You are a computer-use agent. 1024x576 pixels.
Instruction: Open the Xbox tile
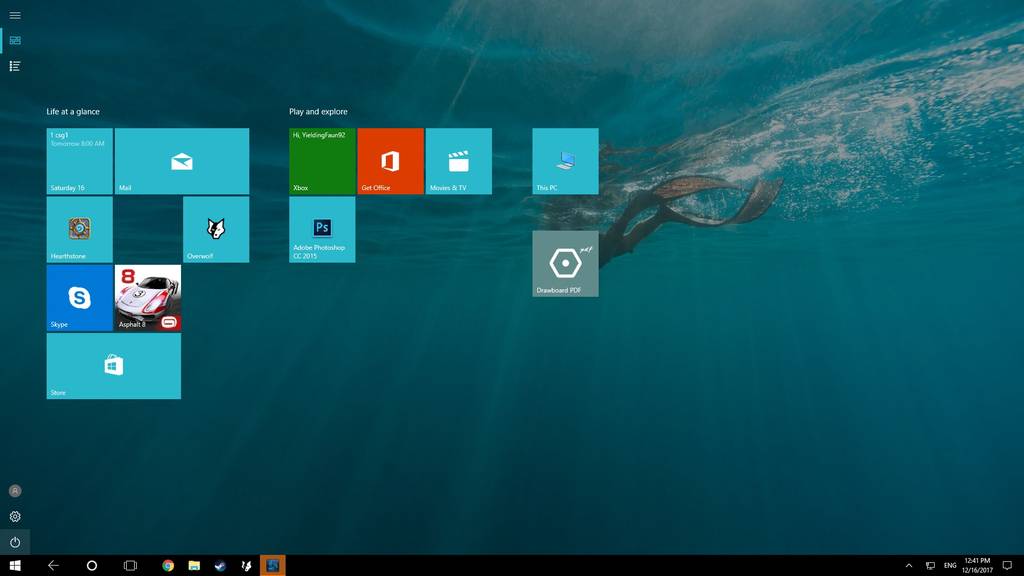pyautogui.click(x=322, y=161)
